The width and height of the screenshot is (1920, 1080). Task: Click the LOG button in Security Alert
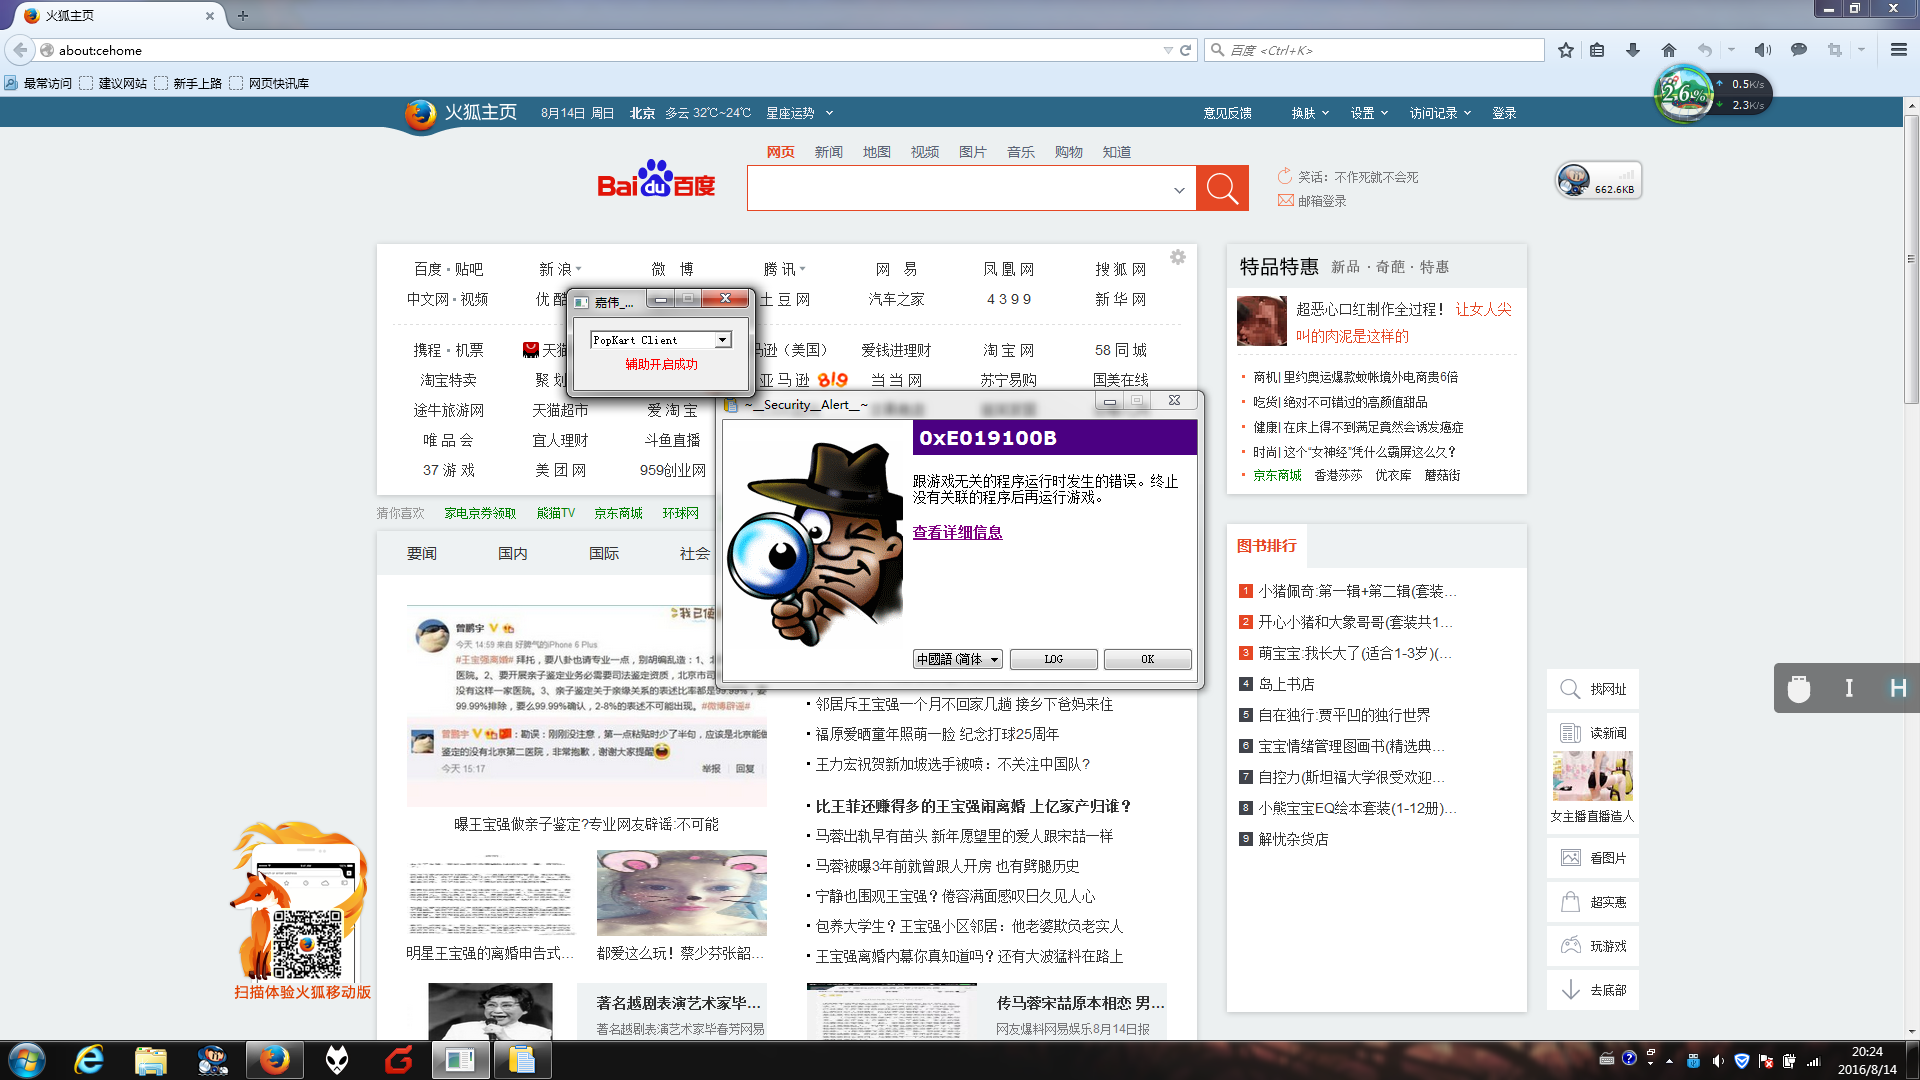(x=1053, y=659)
